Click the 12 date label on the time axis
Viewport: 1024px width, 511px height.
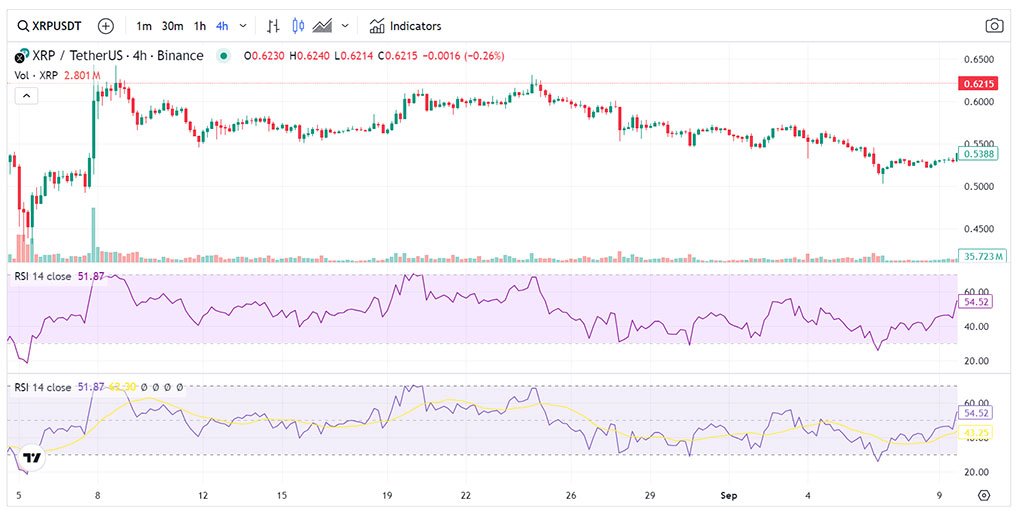(203, 495)
